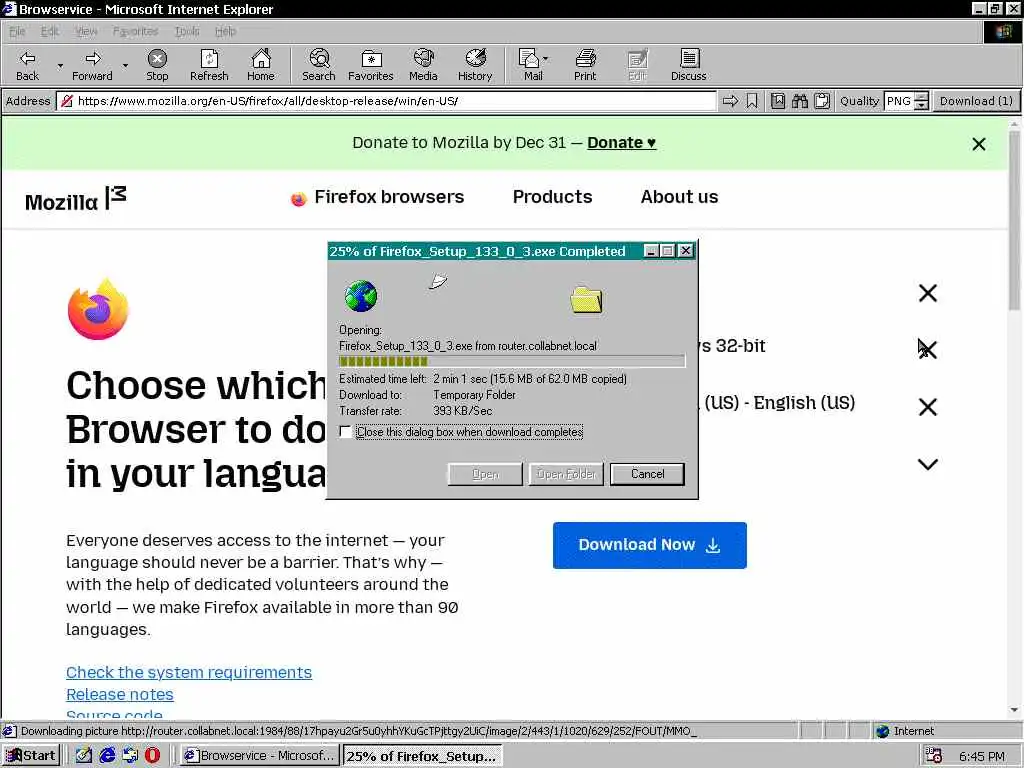Click the Address URL field

click(387, 101)
